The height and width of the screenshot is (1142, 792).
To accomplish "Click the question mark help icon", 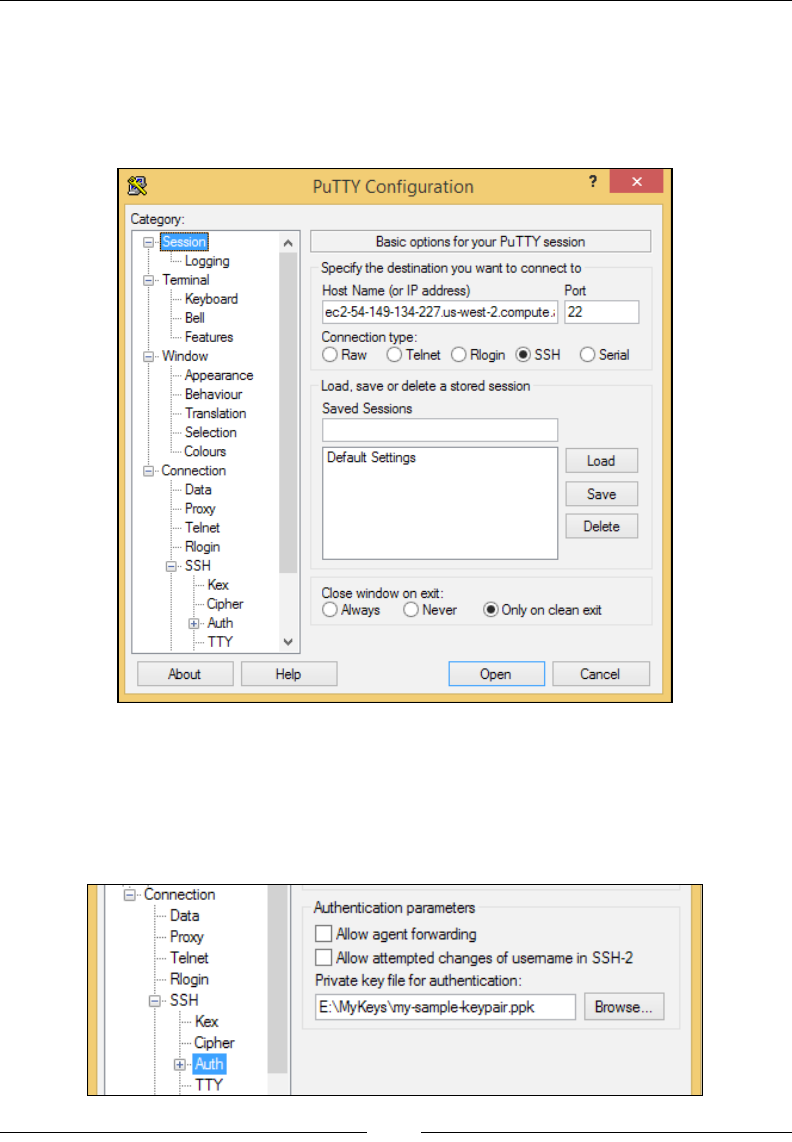I will click(593, 181).
